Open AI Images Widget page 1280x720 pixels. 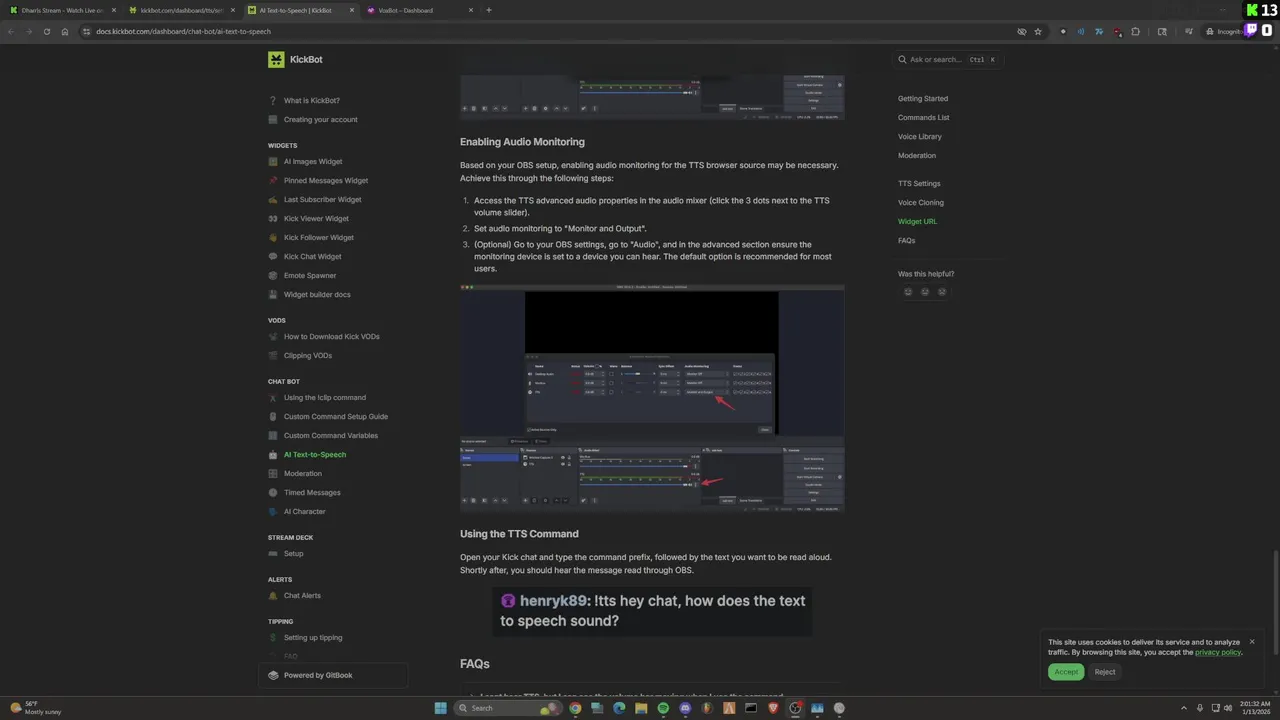313,162
